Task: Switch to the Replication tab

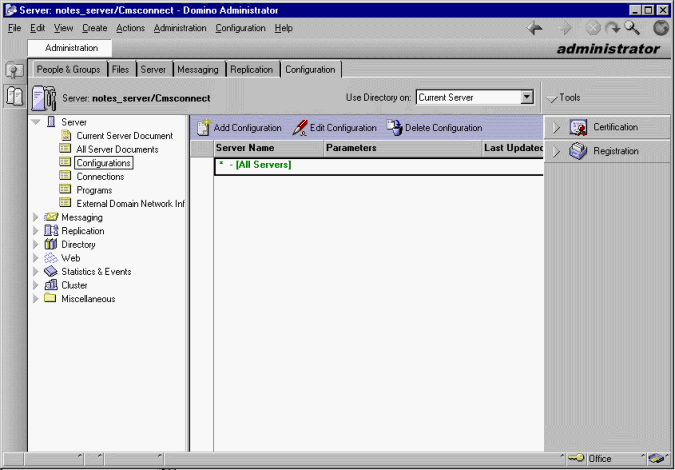Action: point(251,69)
